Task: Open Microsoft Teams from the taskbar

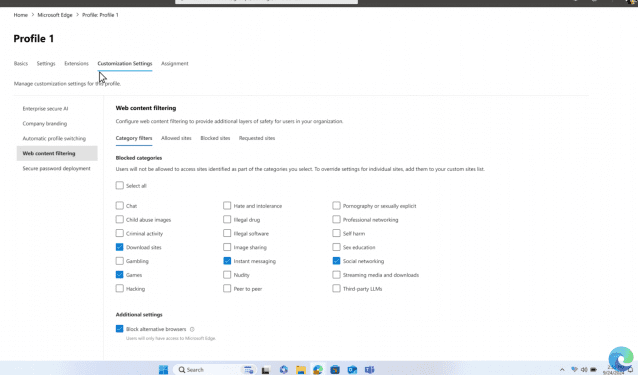Action: 369,369
